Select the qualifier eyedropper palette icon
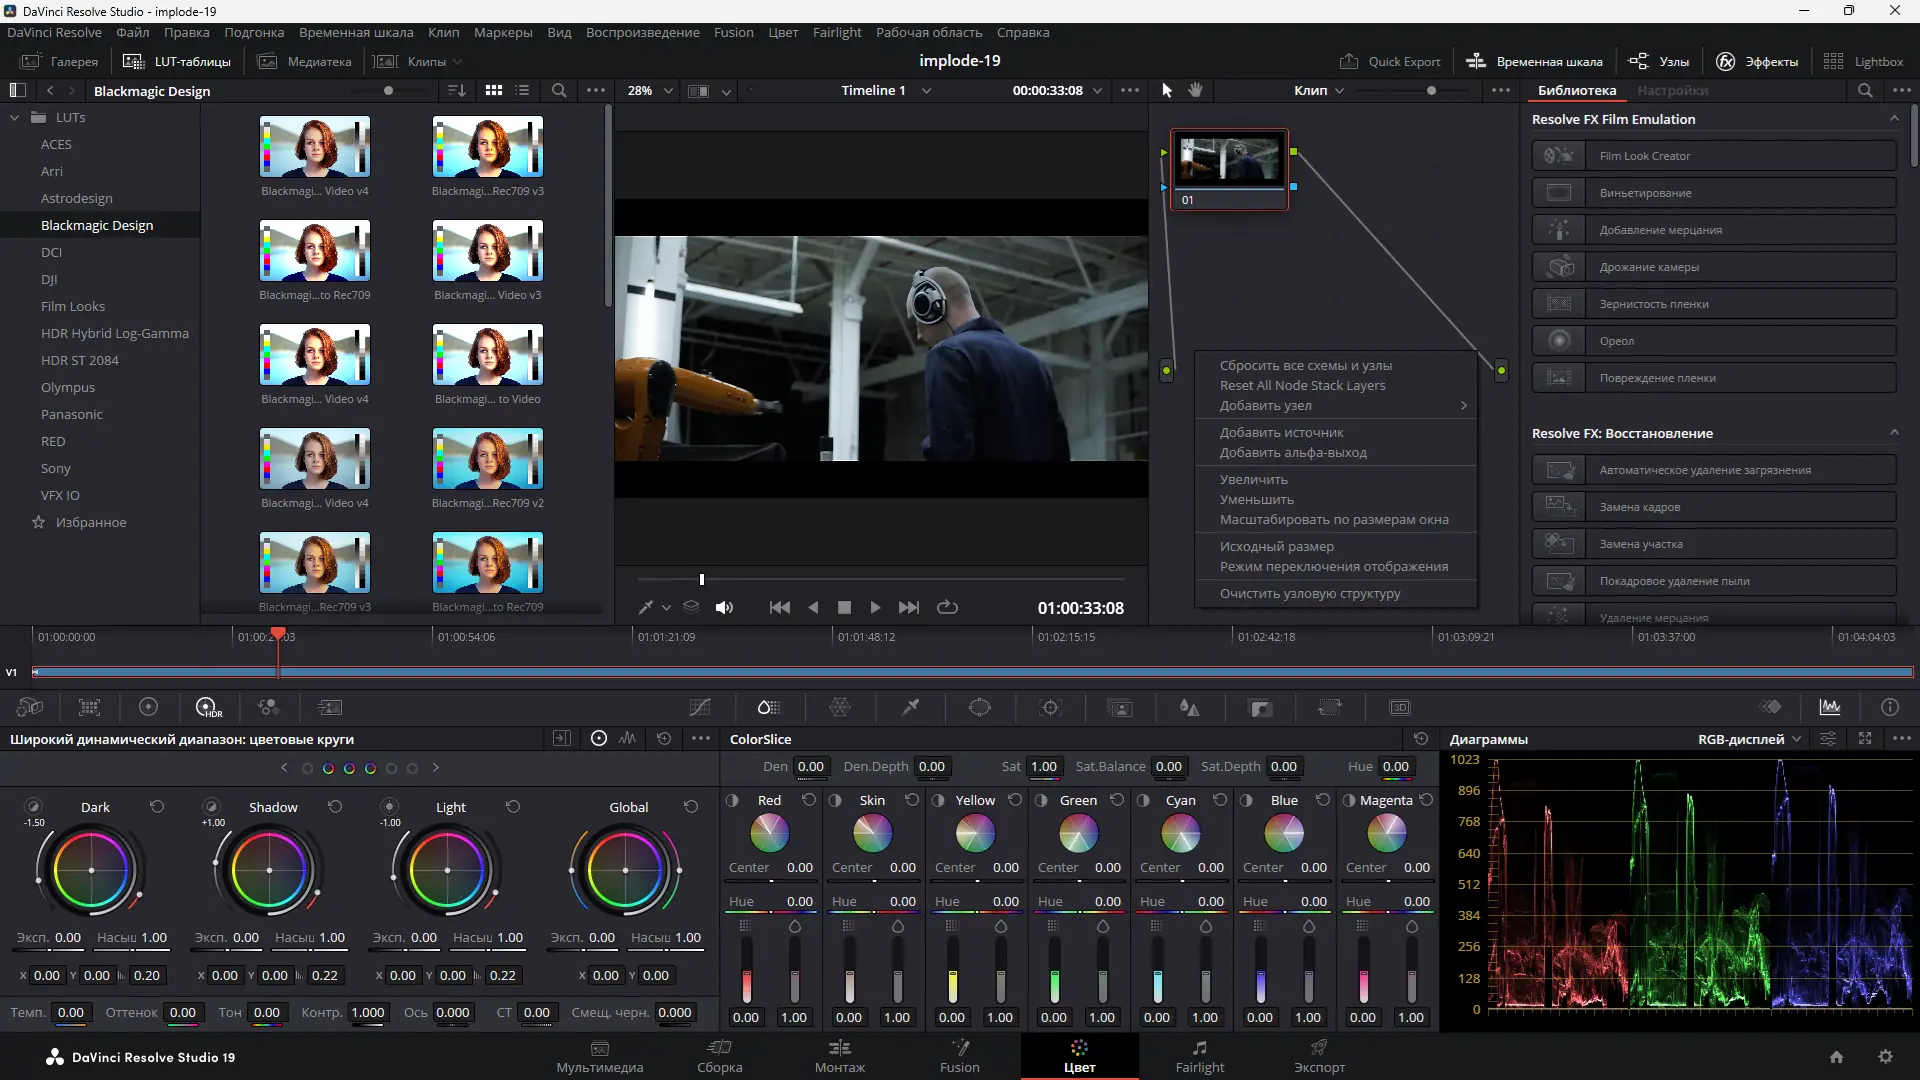This screenshot has height=1080, width=1920. pos(910,708)
